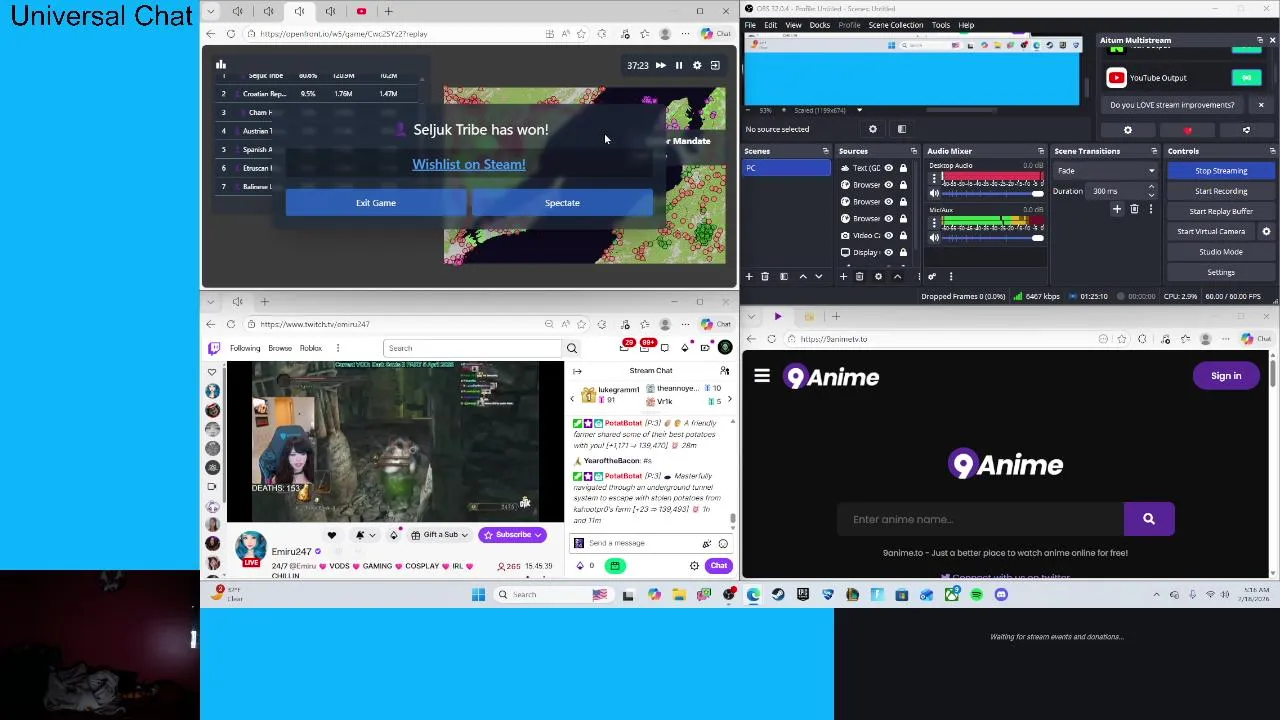The height and width of the screenshot is (720, 1280).
Task: Collapse Twitch Stream Chat panel arrow
Action: (577, 371)
